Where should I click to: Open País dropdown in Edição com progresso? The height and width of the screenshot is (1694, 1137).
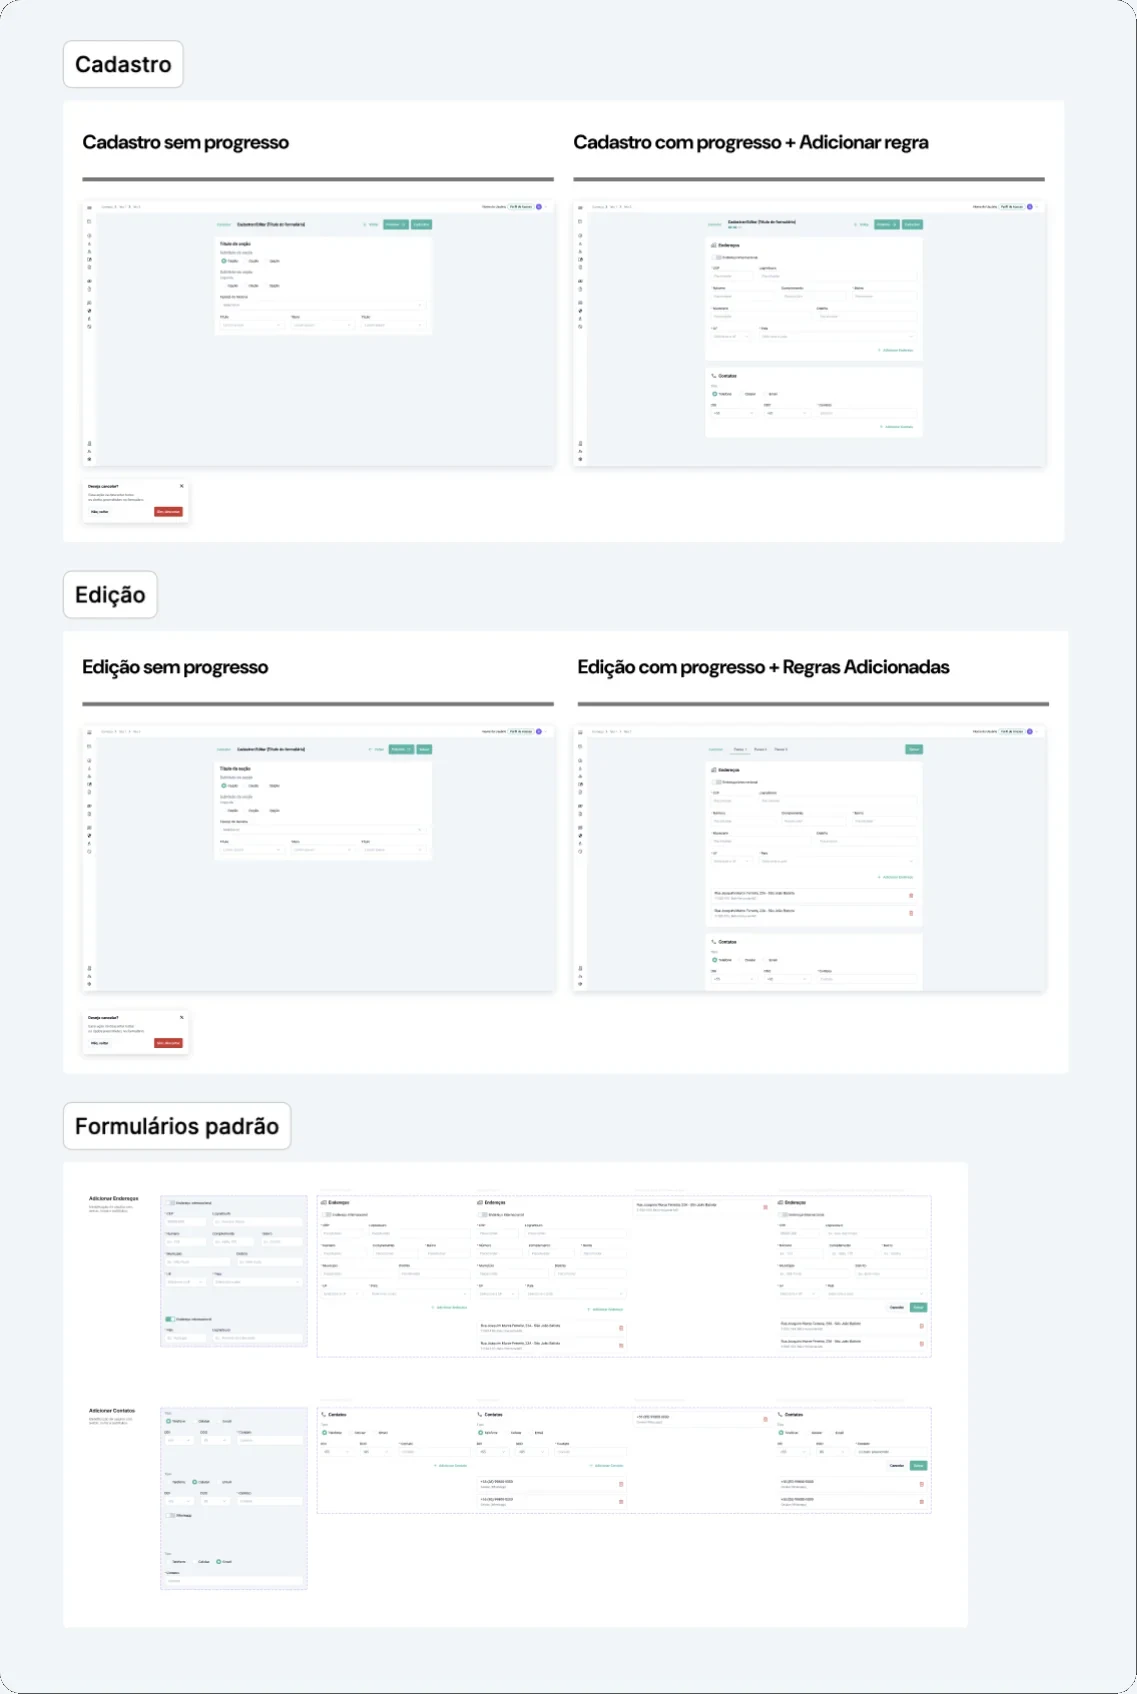838,861
